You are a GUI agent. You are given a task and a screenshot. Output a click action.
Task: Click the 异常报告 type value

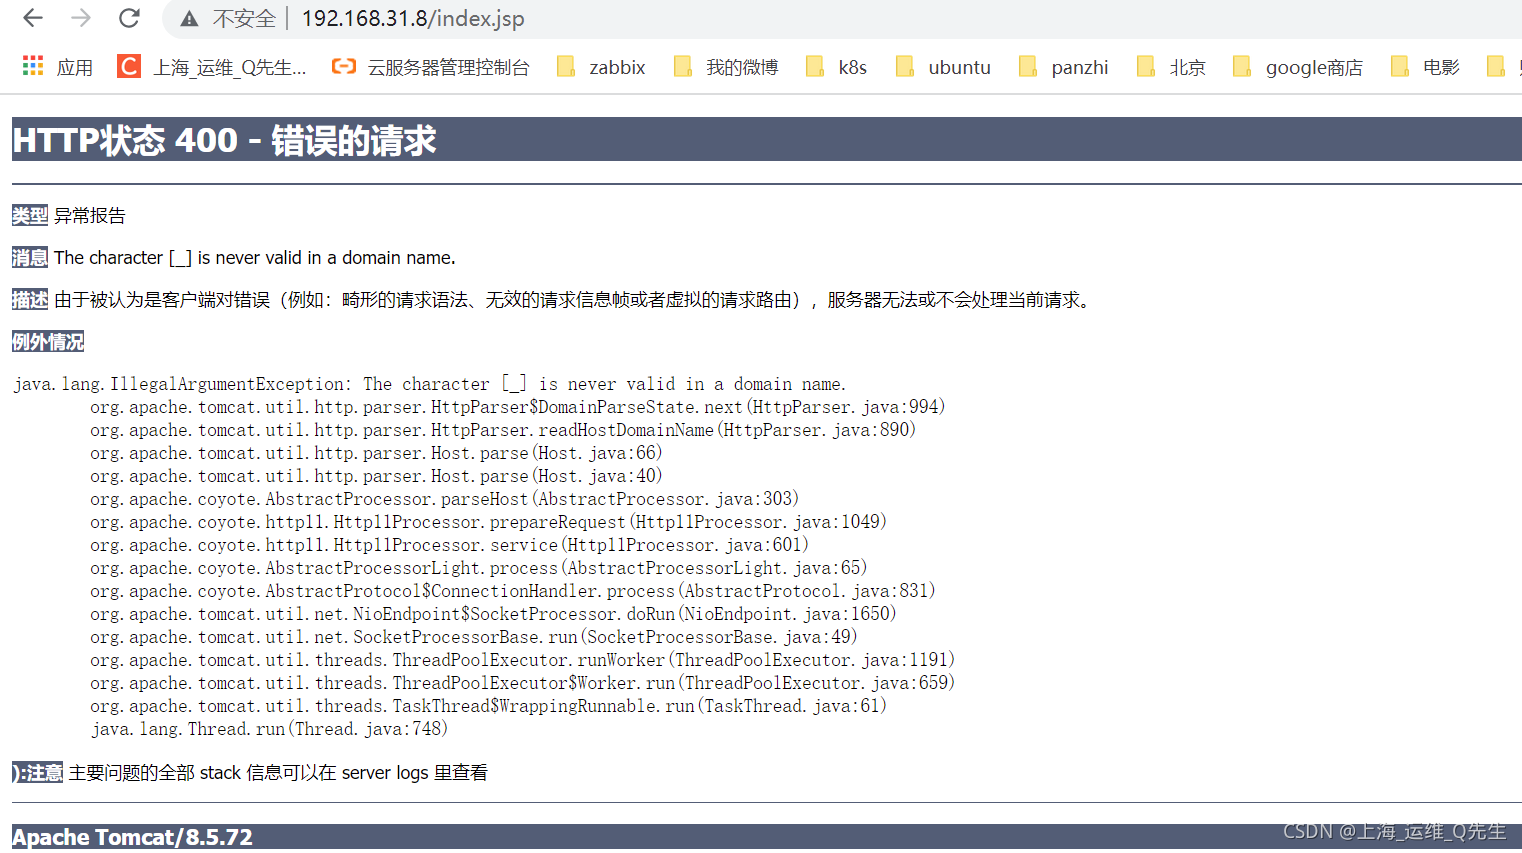[x=90, y=215]
